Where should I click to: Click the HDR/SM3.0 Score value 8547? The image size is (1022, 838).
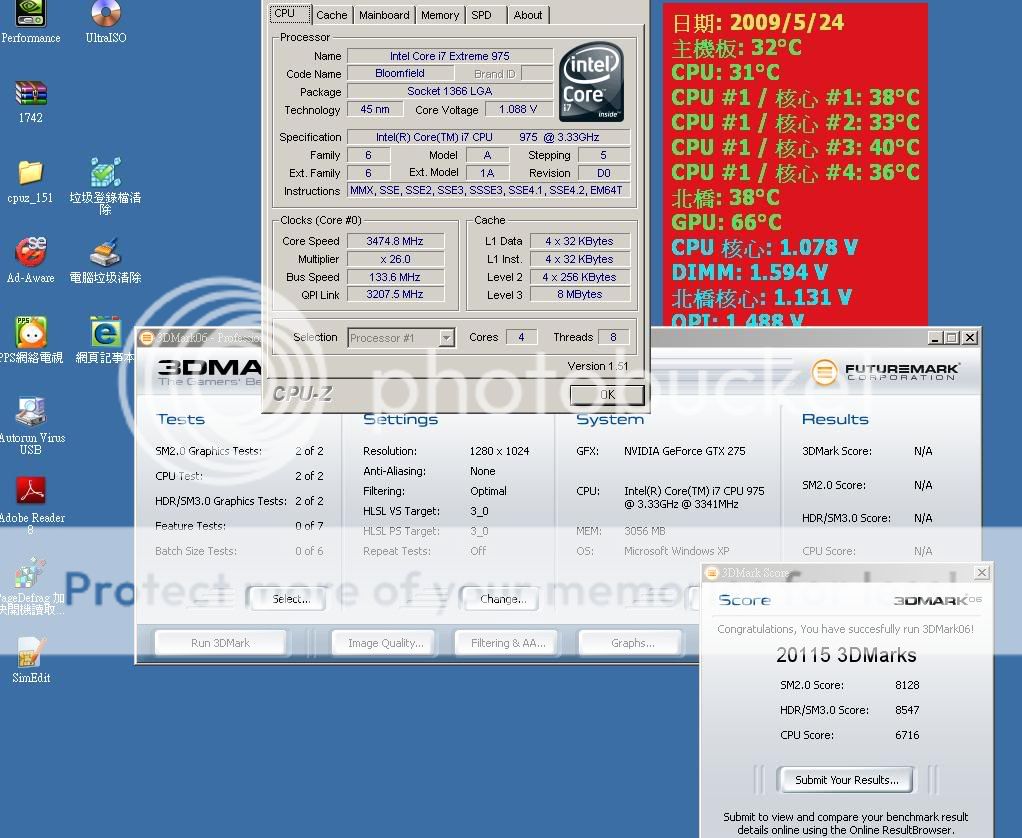pos(907,710)
